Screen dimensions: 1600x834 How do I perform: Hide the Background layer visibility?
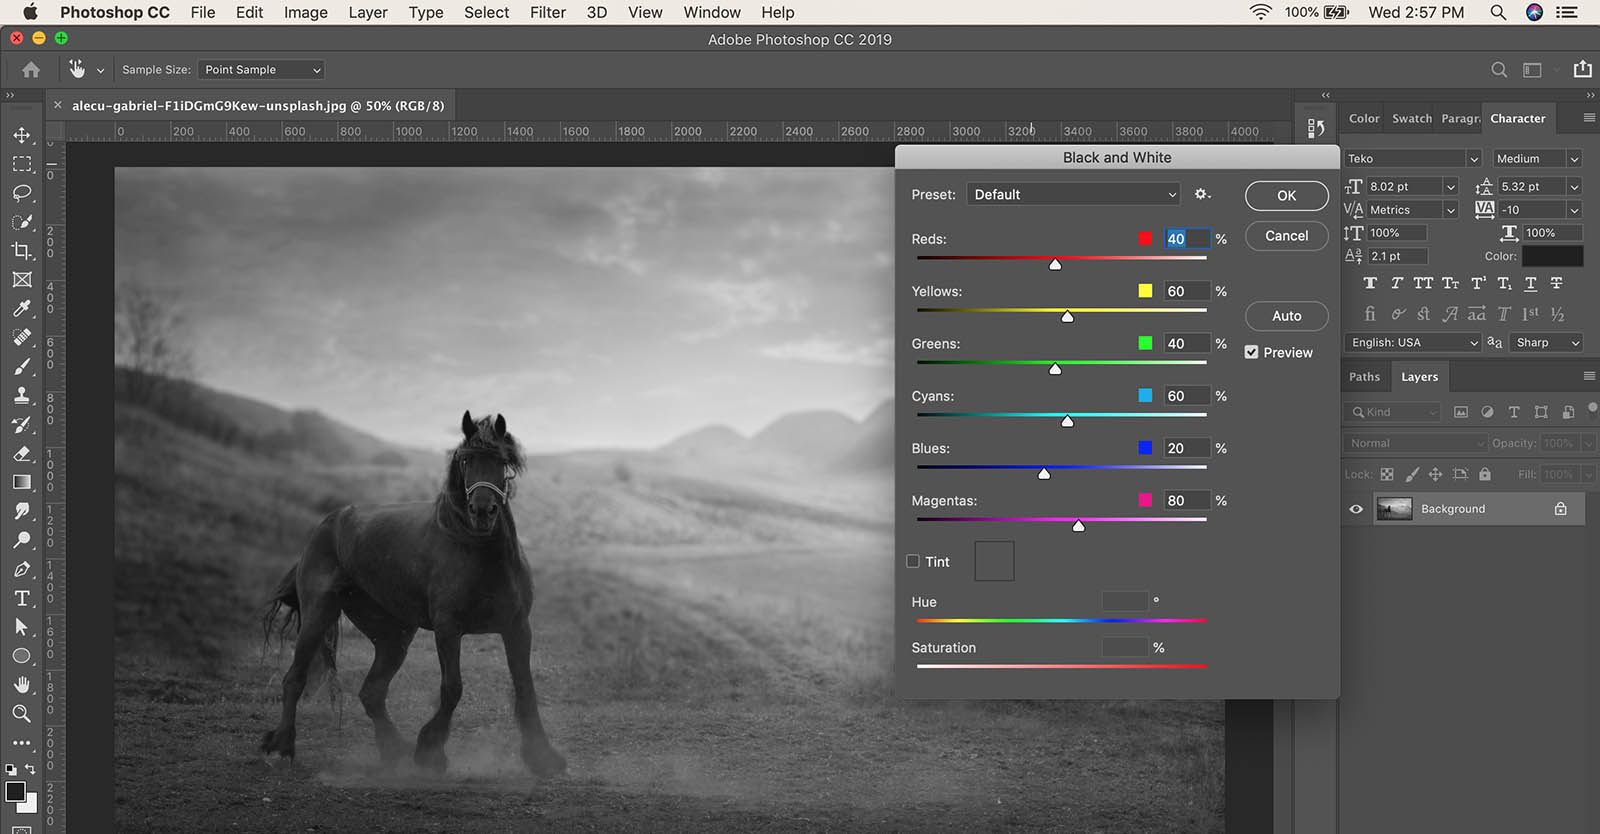[x=1356, y=509]
